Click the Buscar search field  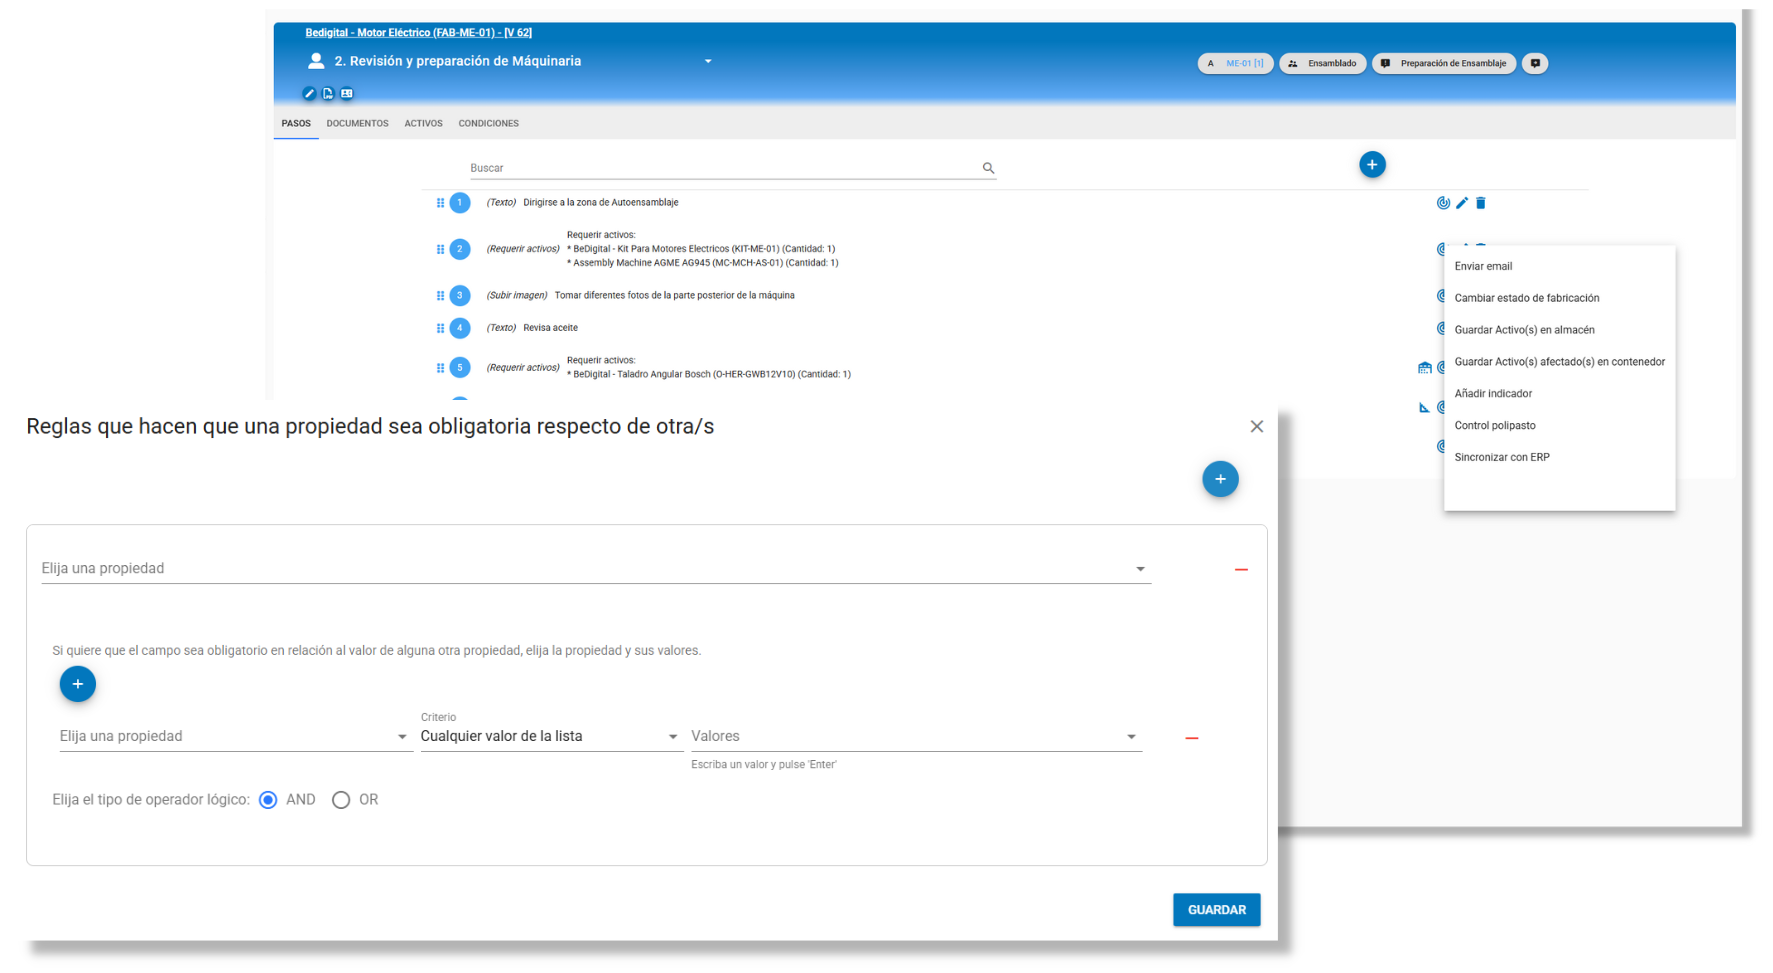(720, 168)
